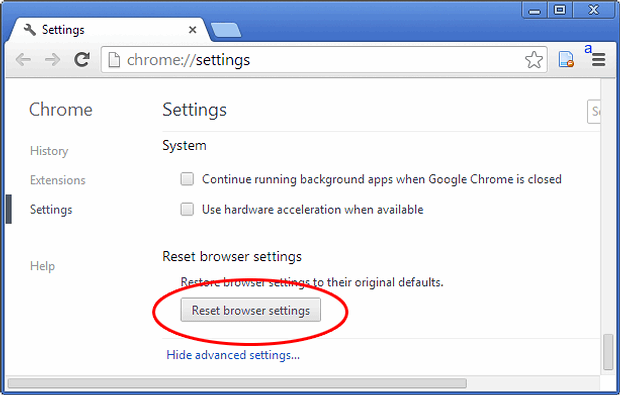Toggle use hardware acceleration checkbox

point(187,209)
